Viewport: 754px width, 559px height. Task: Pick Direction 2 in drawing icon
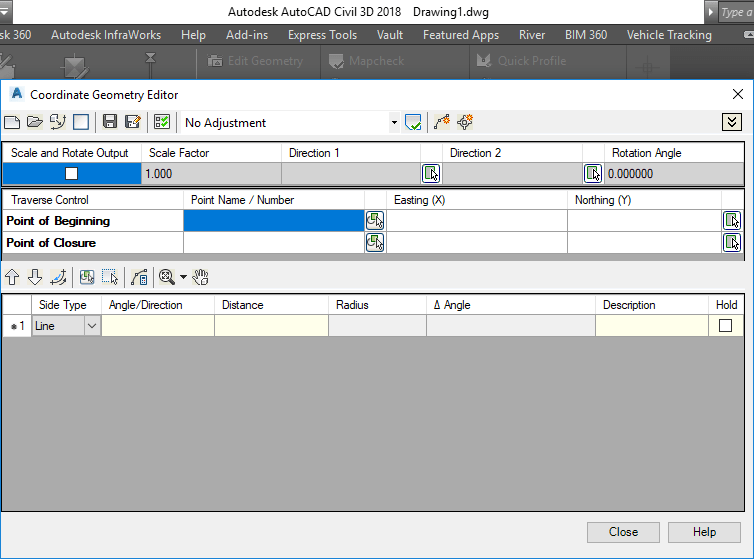tap(593, 174)
